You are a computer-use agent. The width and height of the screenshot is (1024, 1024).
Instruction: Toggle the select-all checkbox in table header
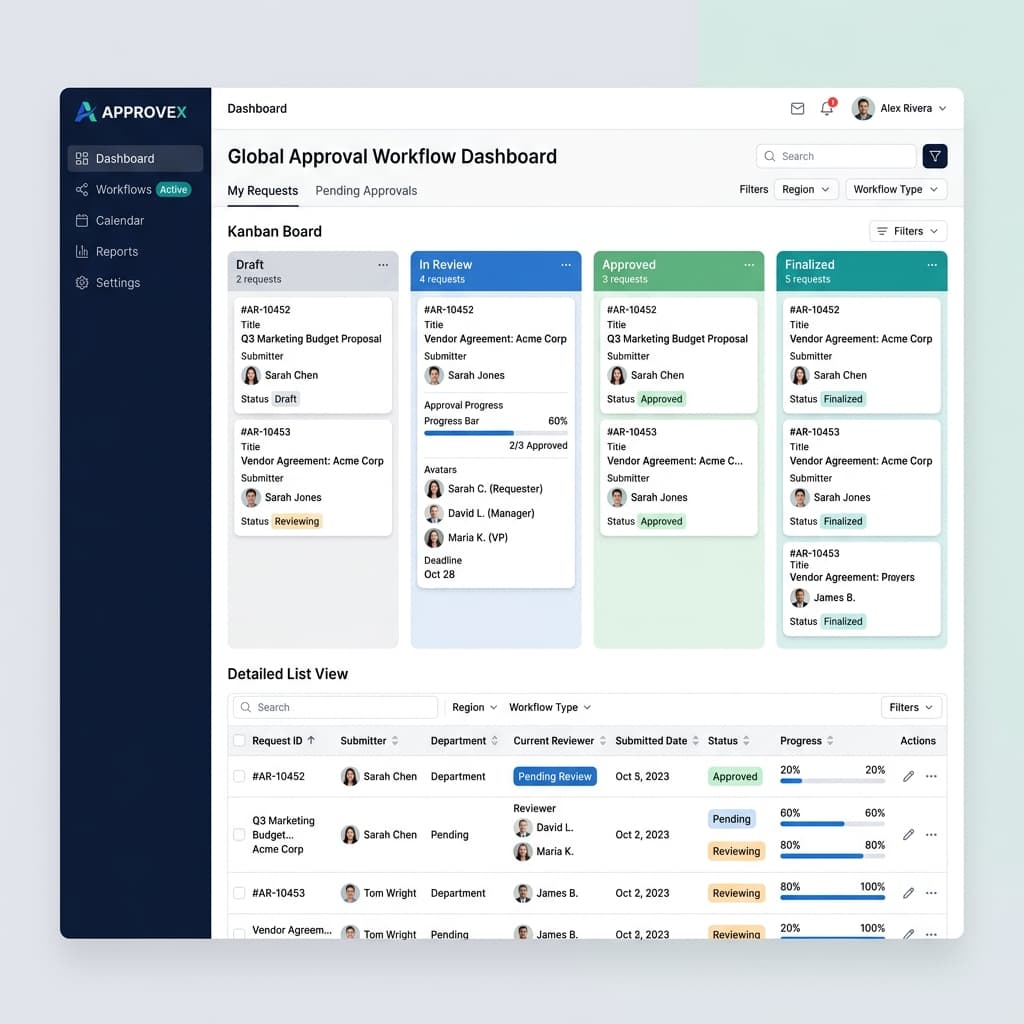[239, 741]
